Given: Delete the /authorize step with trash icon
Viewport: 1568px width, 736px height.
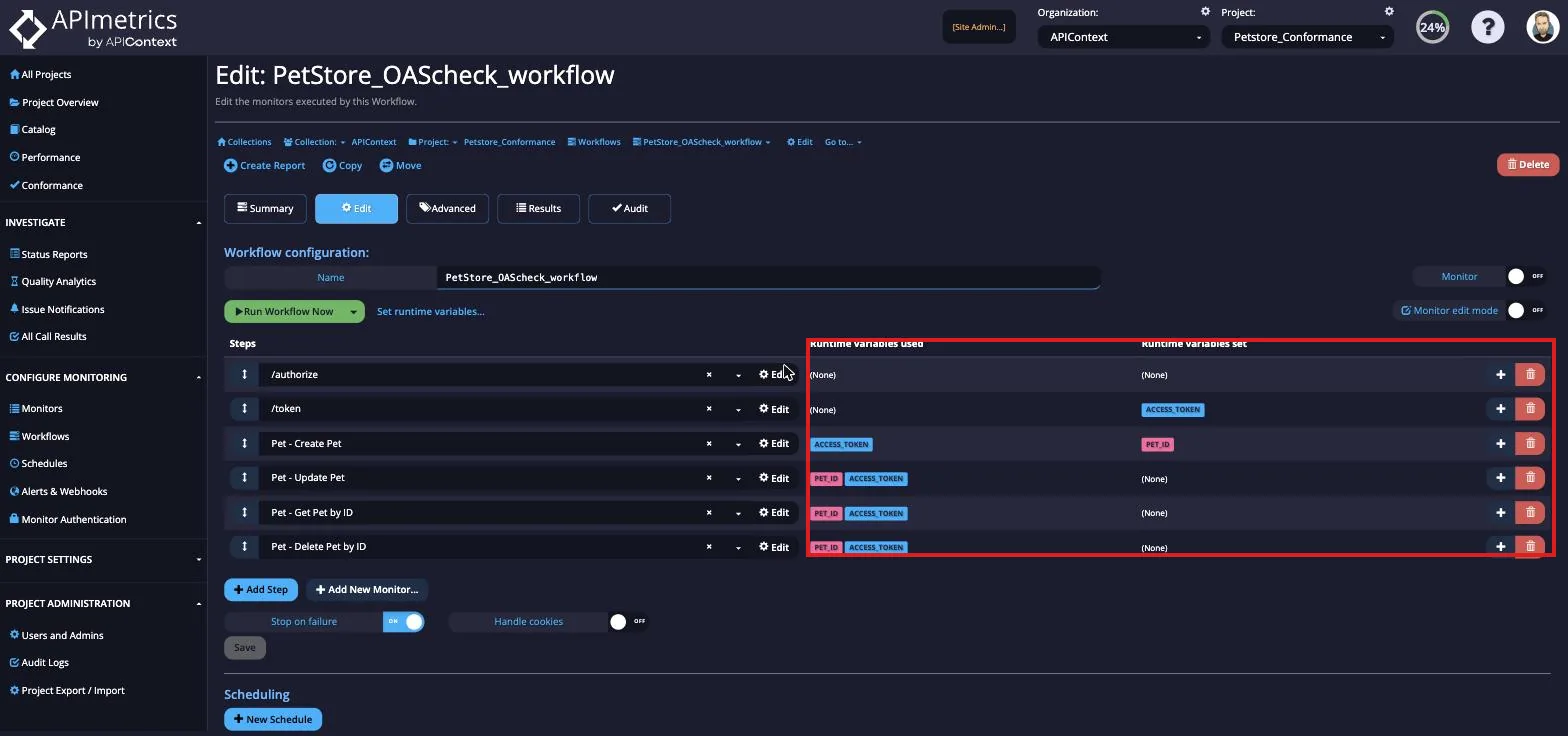Looking at the screenshot, I should pyautogui.click(x=1530, y=374).
